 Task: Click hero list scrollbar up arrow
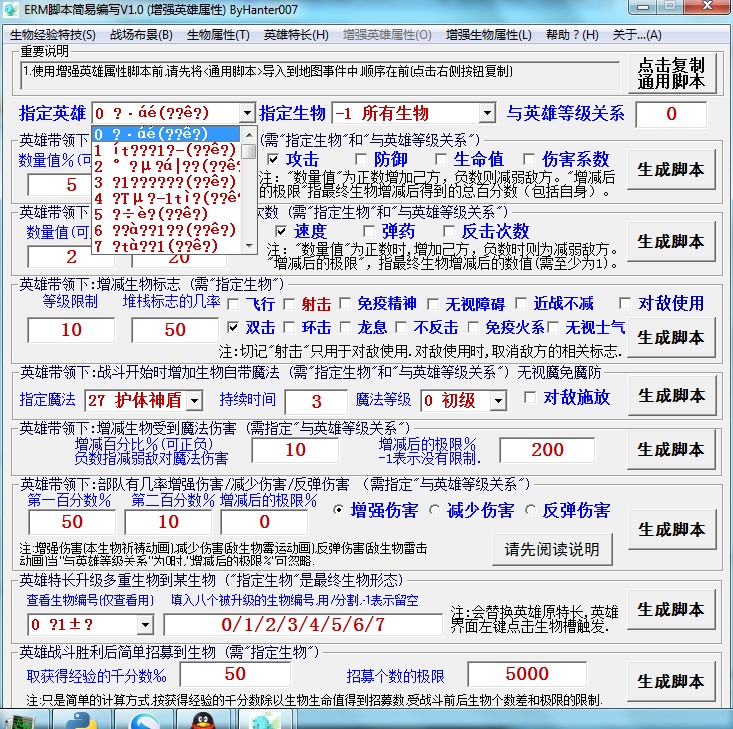coord(249,135)
